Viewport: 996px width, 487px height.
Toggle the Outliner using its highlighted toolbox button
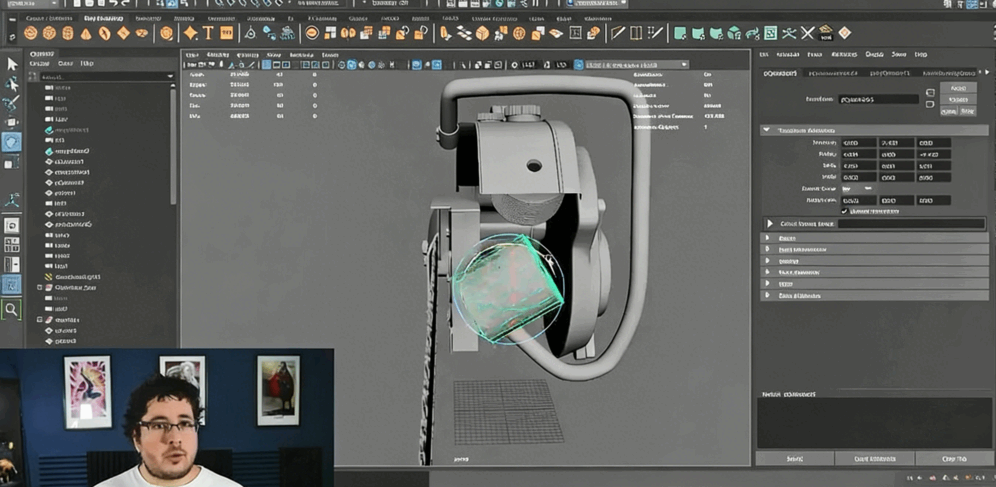11,284
